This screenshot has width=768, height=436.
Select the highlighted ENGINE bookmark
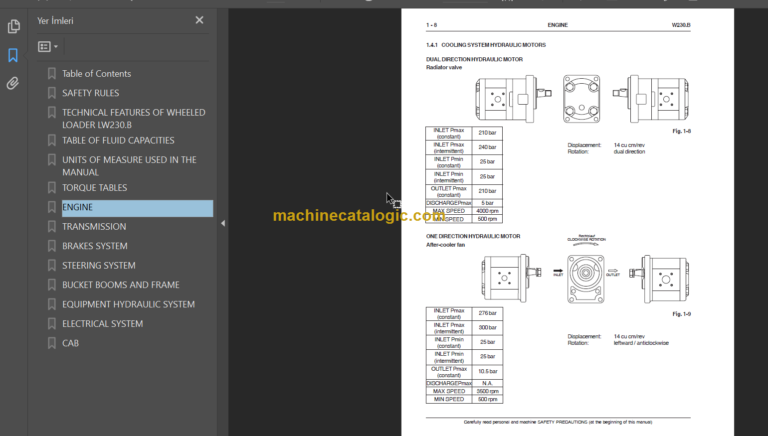click(137, 207)
